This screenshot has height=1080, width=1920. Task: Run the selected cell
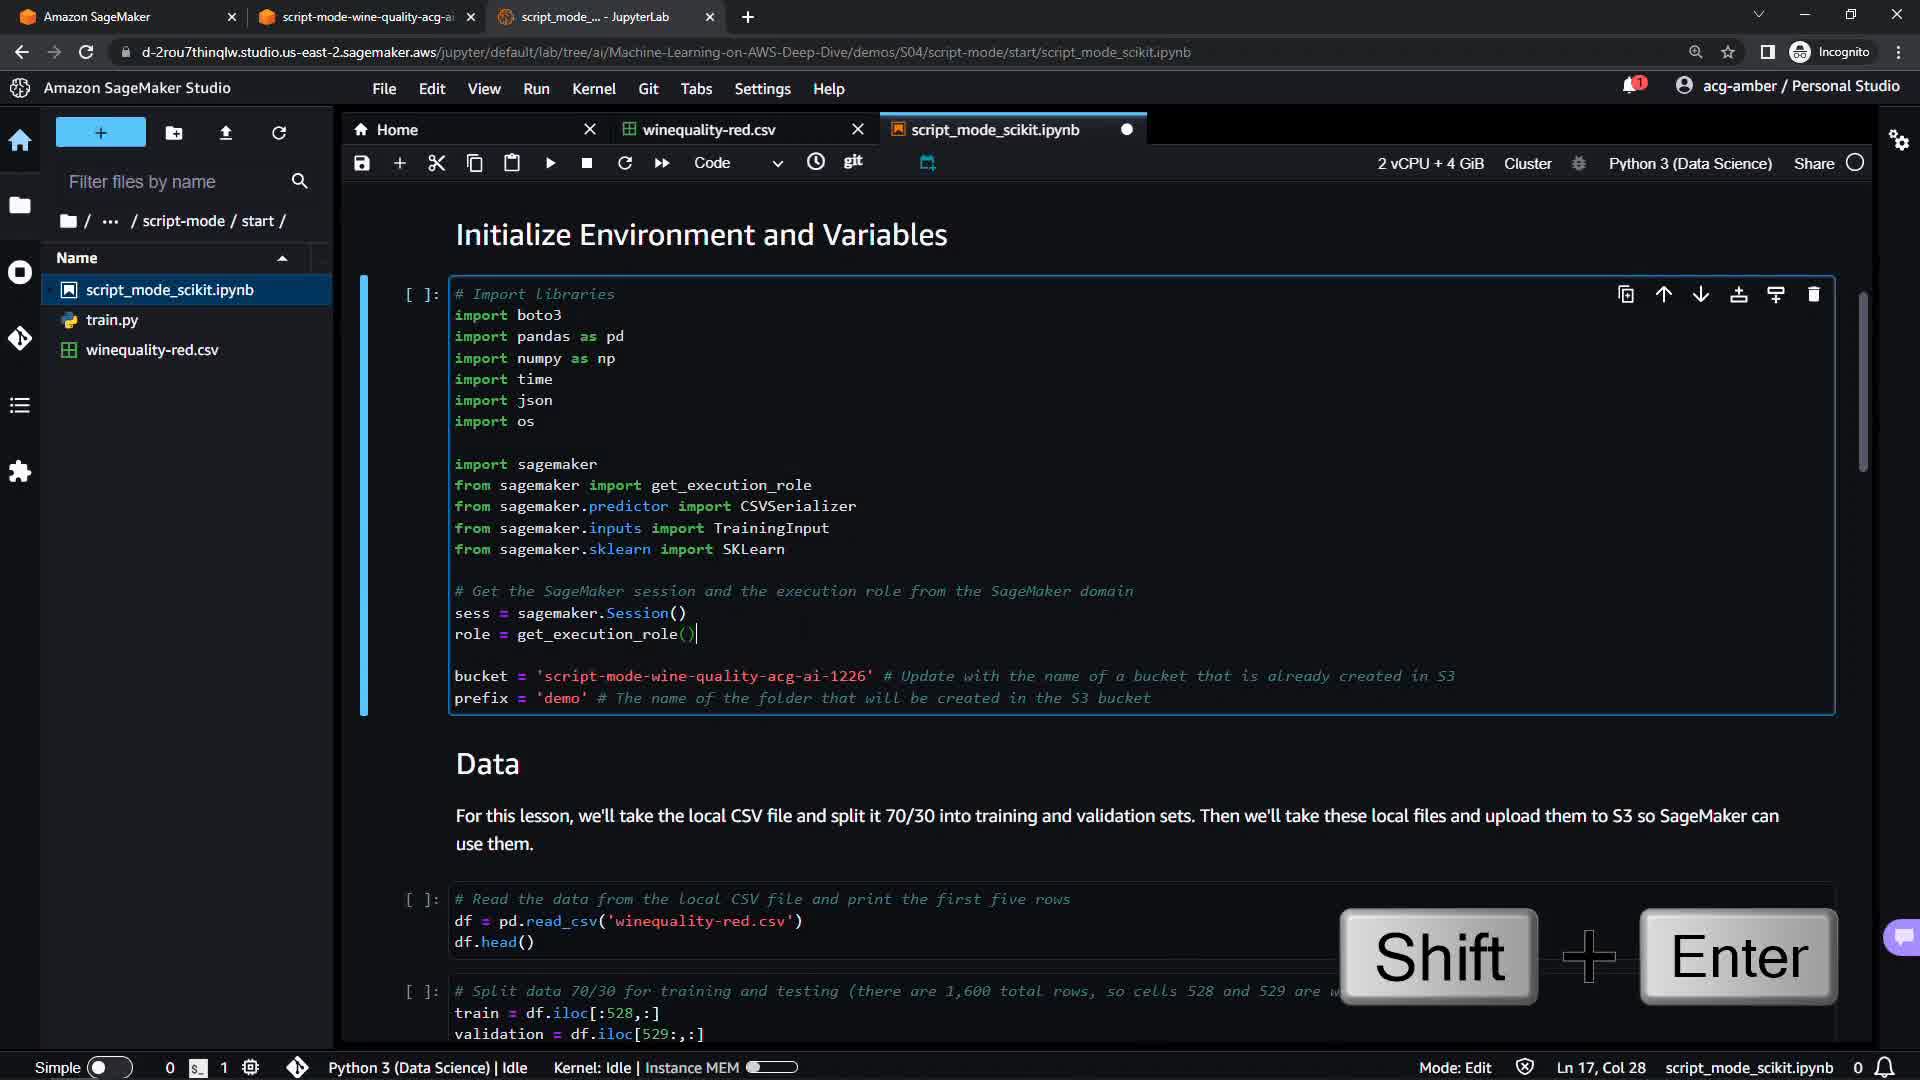550,163
